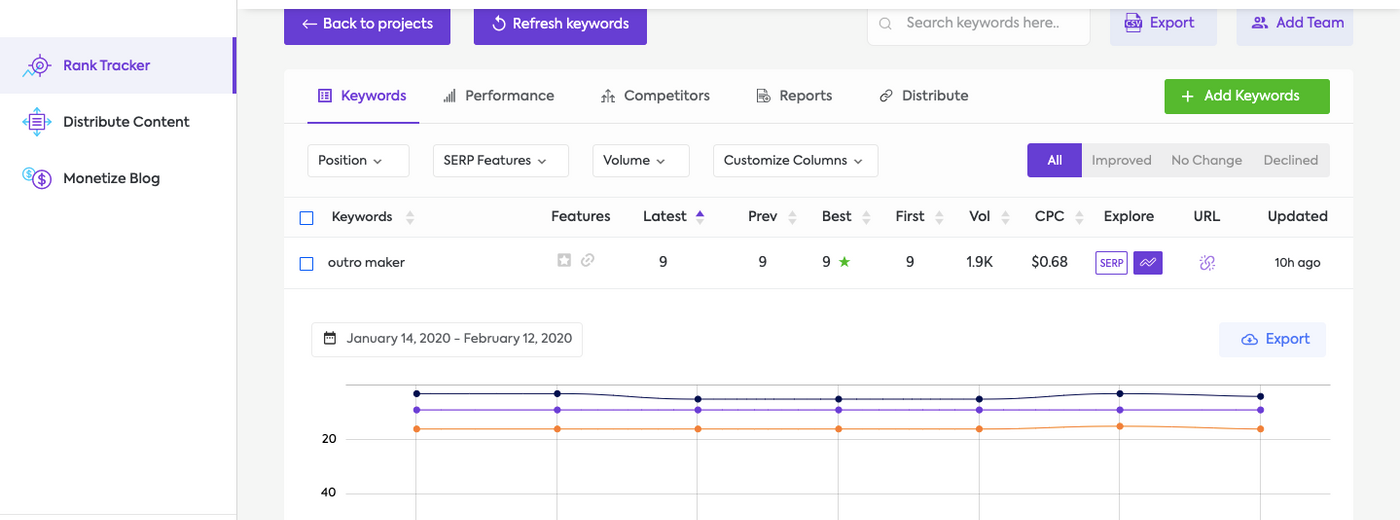Click the search magnifier icon

(x=885, y=23)
